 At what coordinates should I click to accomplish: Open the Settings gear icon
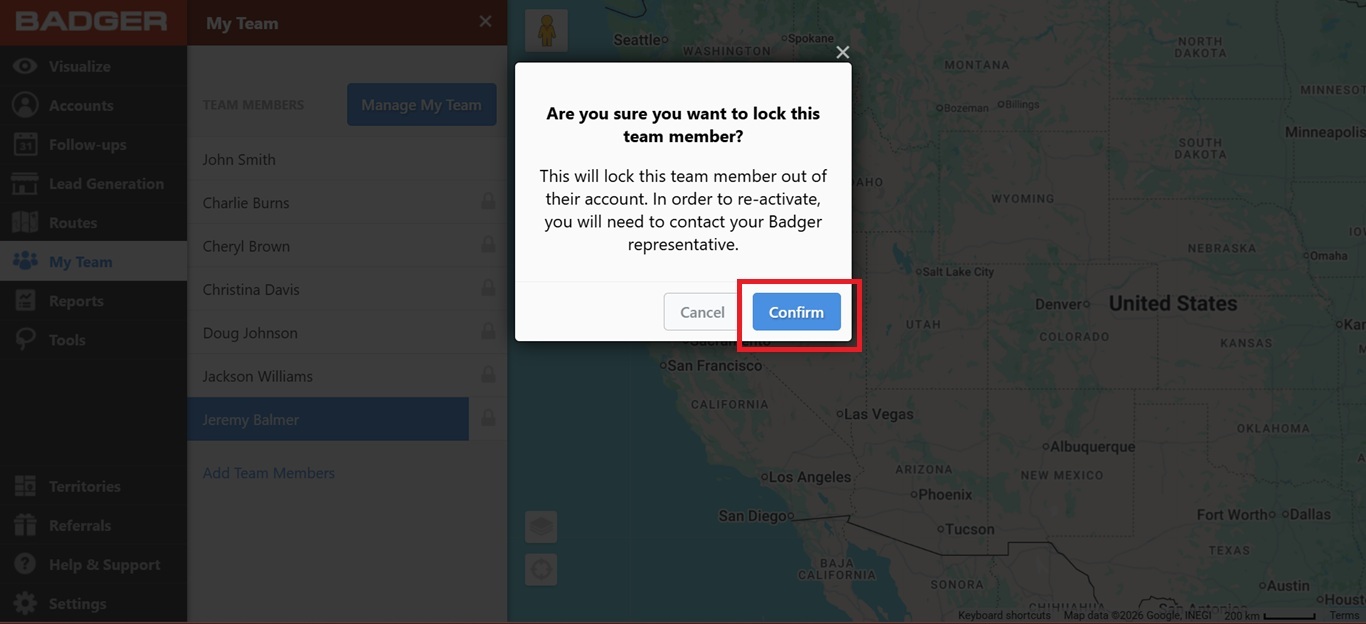pos(25,603)
